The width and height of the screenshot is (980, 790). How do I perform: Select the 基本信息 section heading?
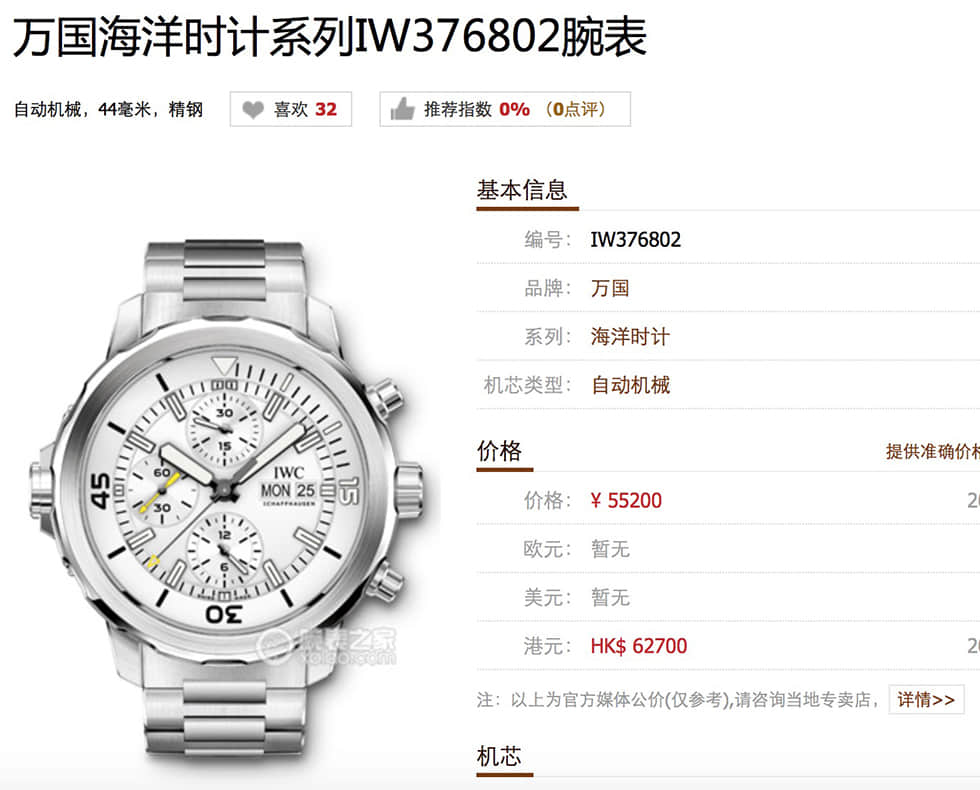coord(522,190)
